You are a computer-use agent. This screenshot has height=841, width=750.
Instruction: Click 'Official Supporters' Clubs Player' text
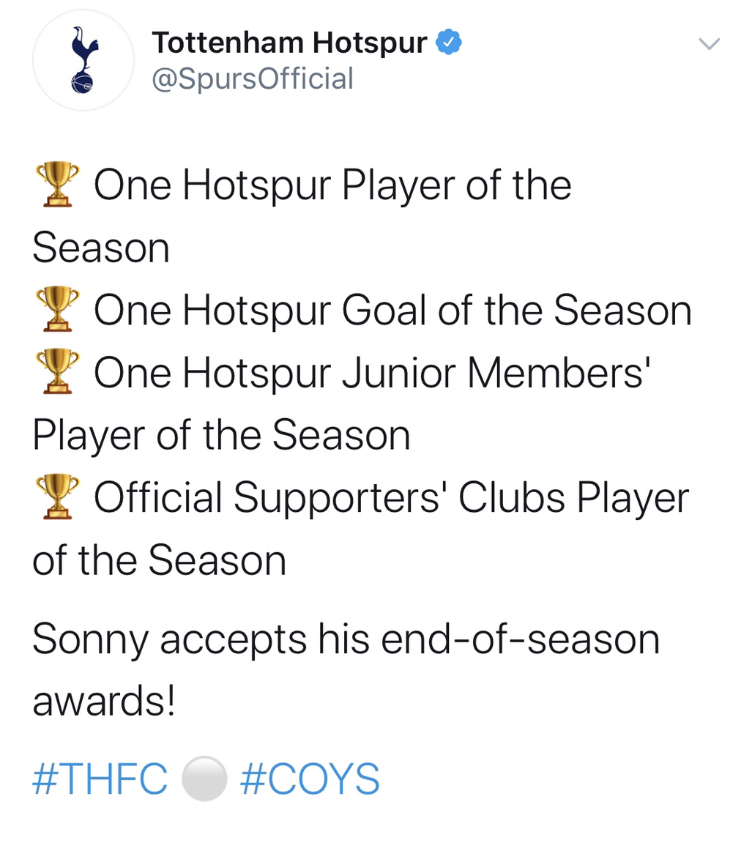pos(392,498)
